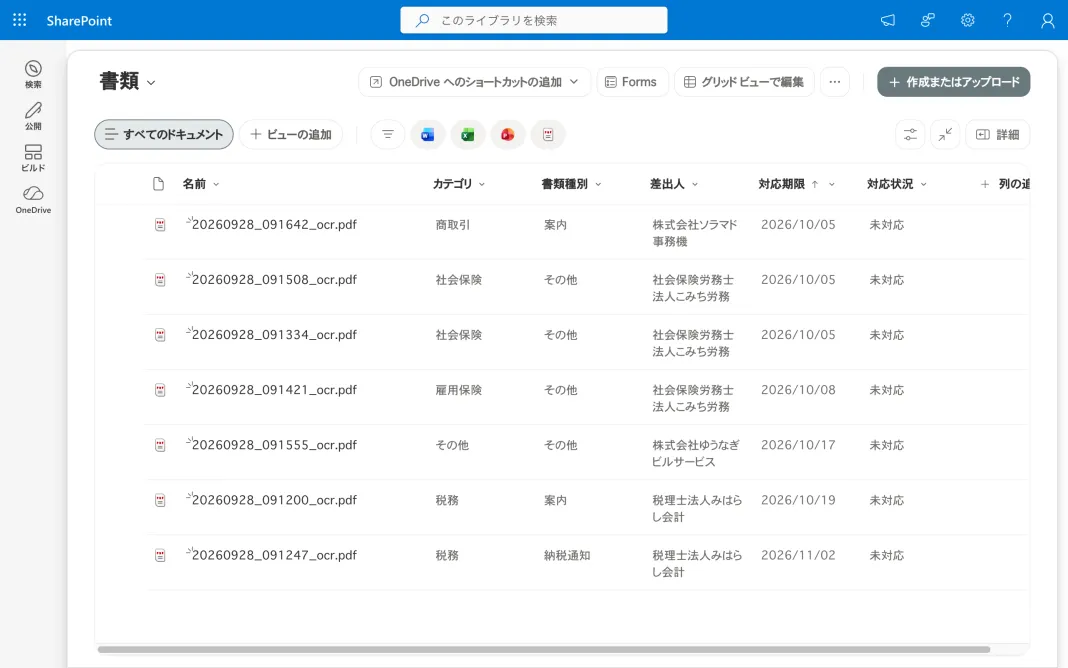Open the settings gear icon
Screen dimensions: 1068x668
[967, 20]
